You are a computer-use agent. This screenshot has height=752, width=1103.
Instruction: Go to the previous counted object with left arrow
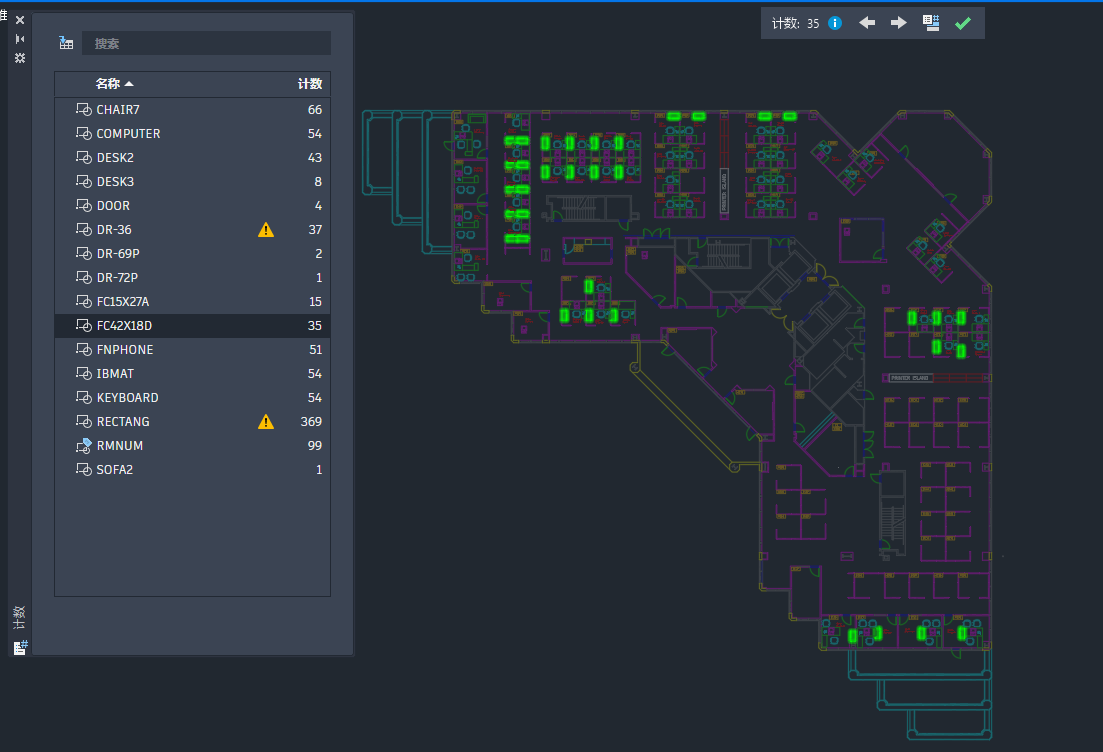867,23
